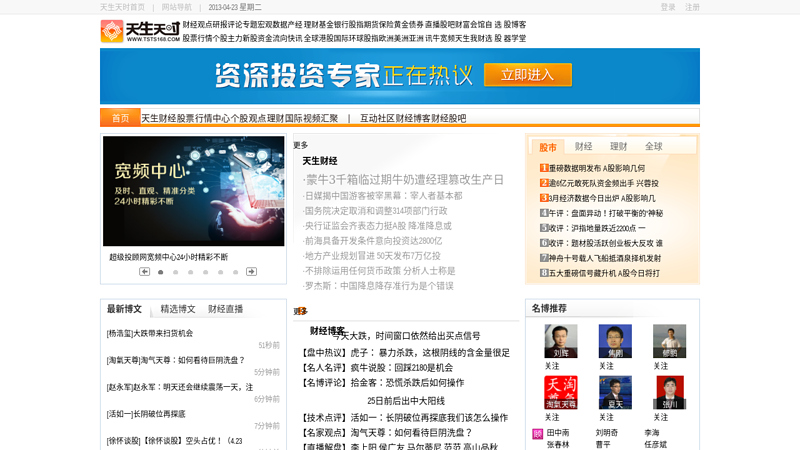Select the third carousel dot
Viewport: 800px width, 450px height.
190,272
